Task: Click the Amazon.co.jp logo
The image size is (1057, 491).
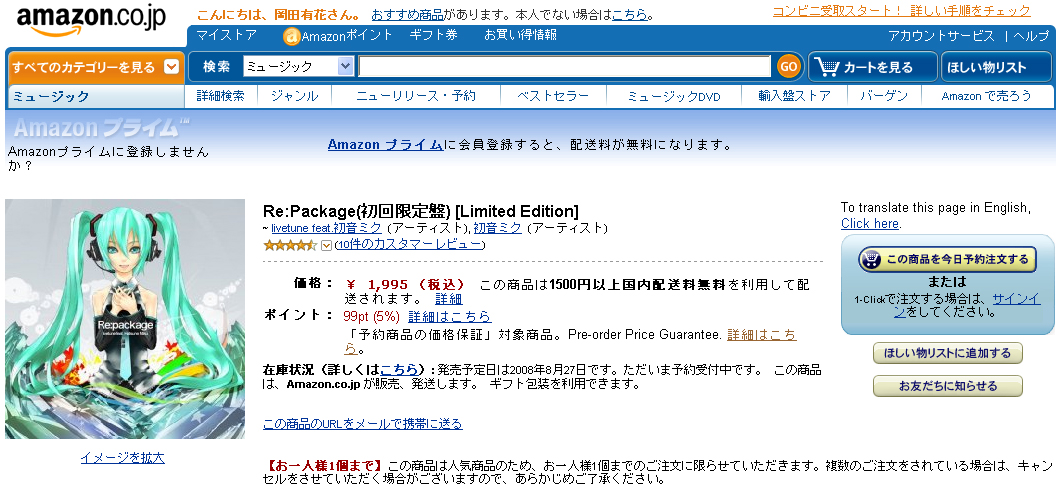Action: pyautogui.click(x=91, y=22)
